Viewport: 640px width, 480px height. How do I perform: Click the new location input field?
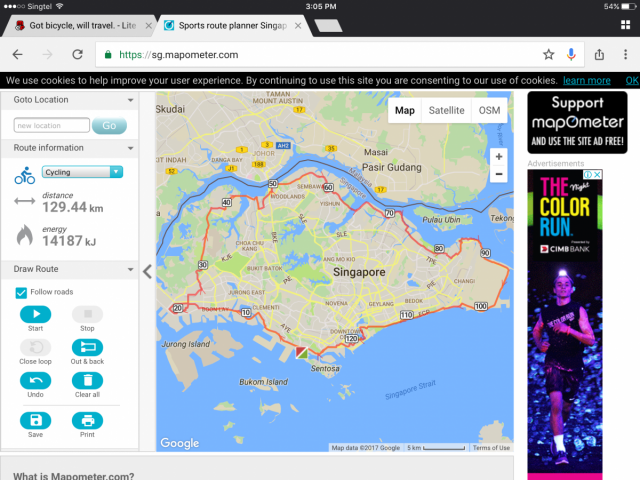click(x=51, y=125)
